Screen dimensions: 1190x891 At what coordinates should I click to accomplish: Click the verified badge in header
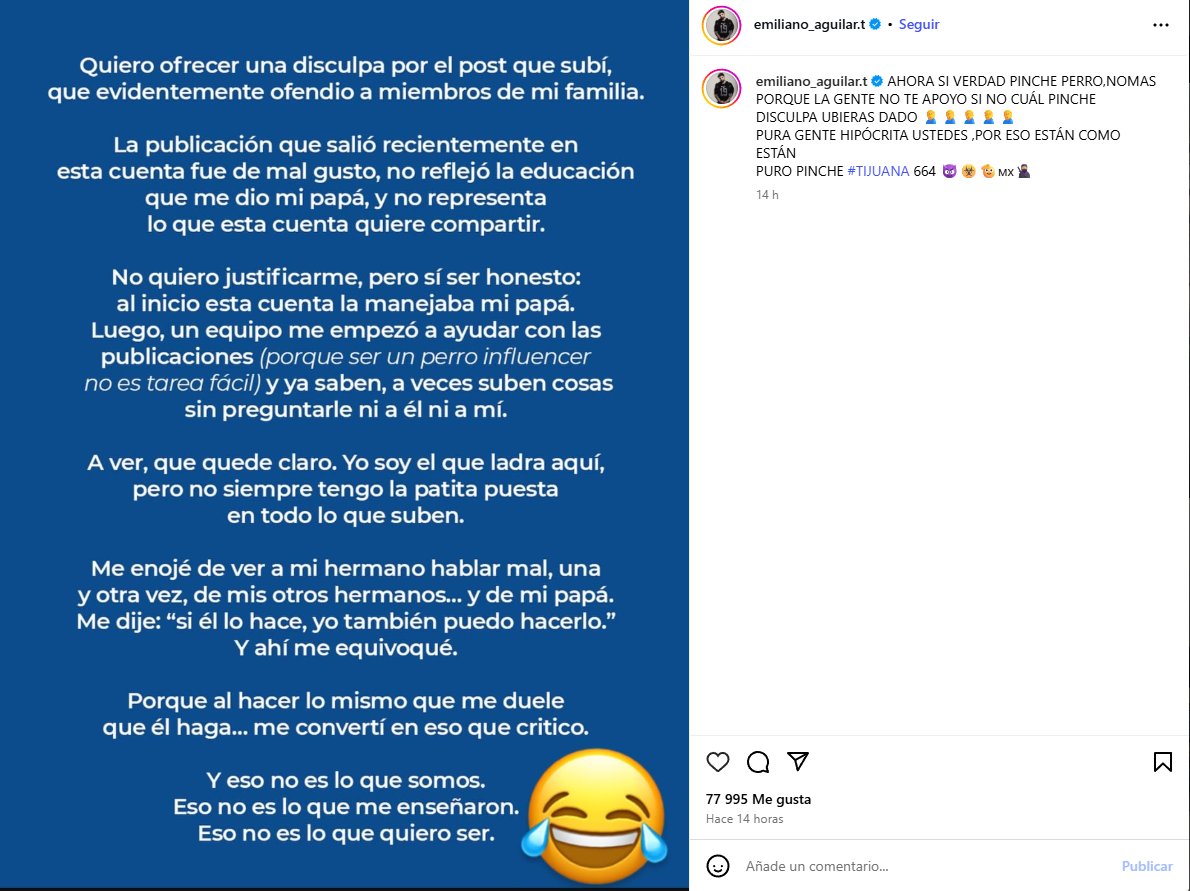click(875, 24)
